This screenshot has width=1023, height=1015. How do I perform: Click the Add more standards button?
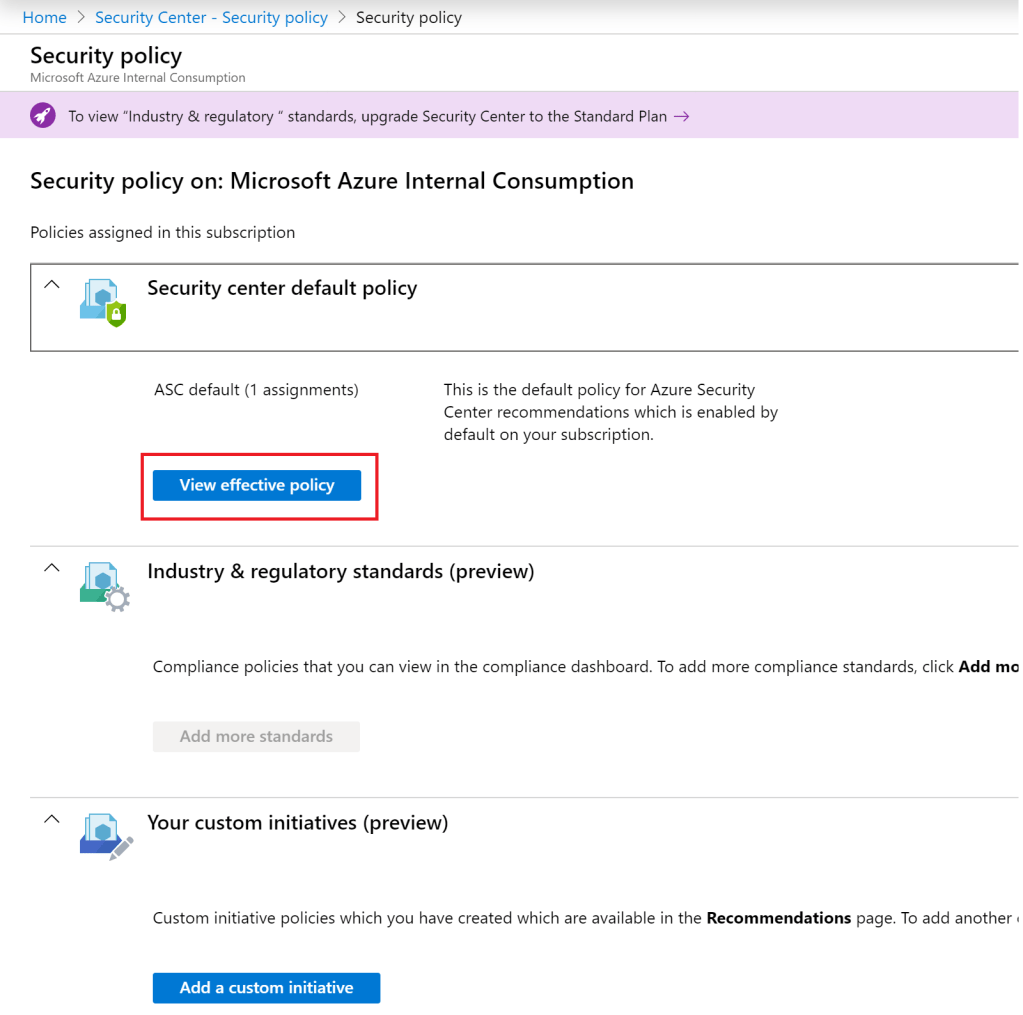click(256, 736)
